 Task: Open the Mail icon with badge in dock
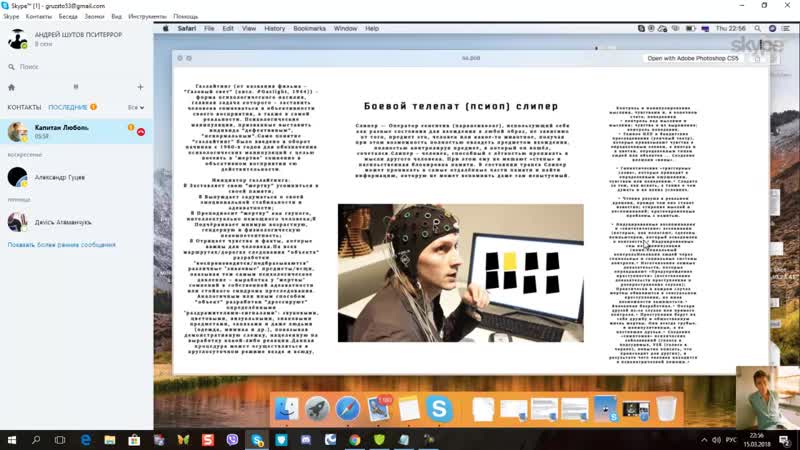(378, 409)
